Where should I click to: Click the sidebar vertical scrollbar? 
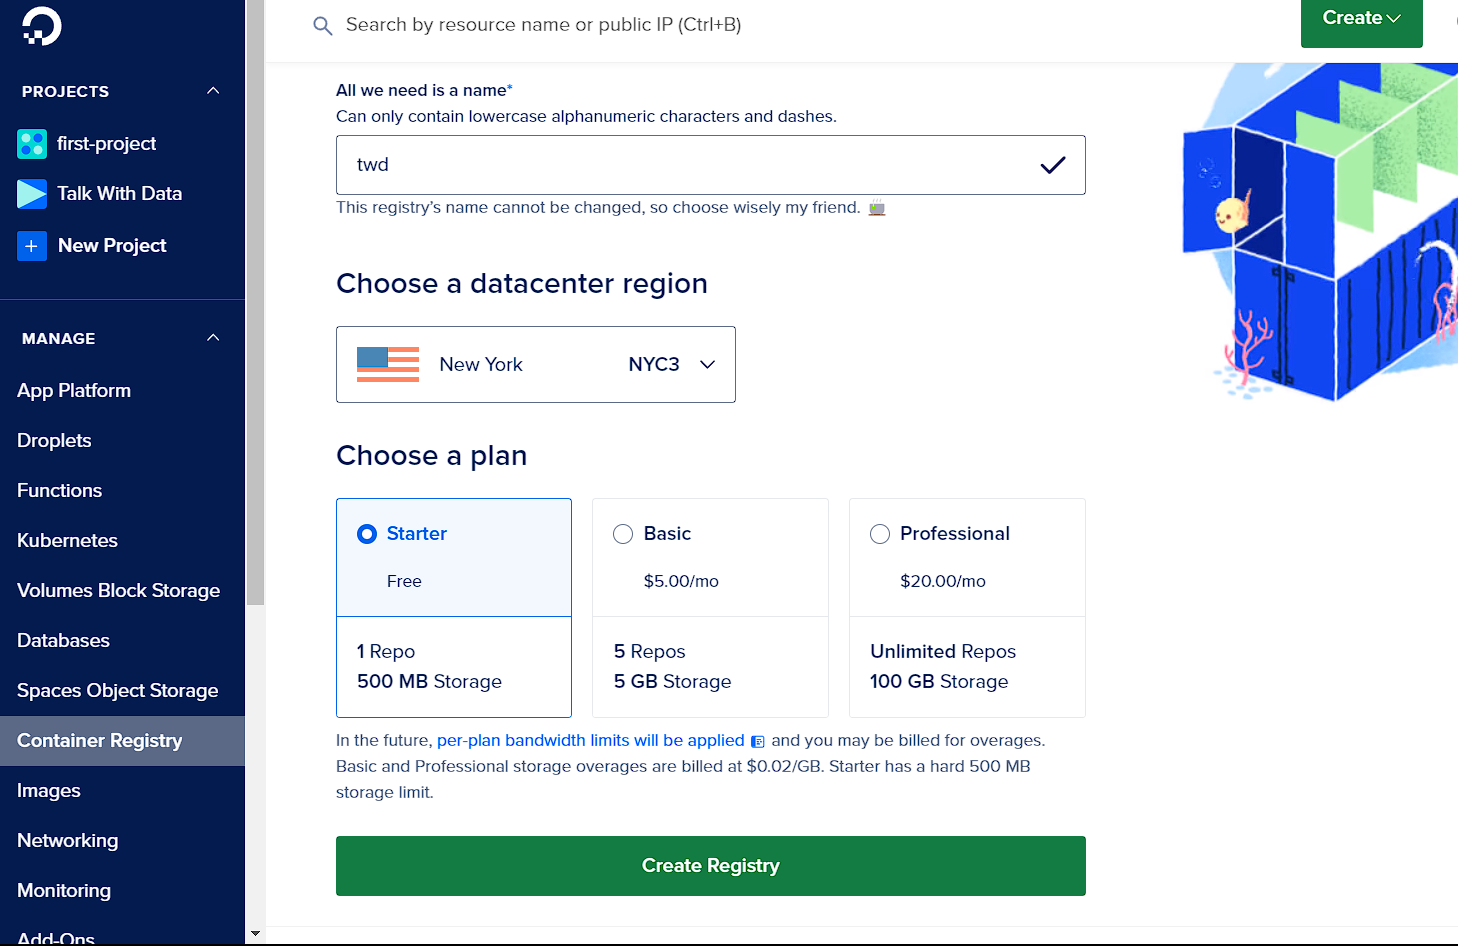[255, 302]
